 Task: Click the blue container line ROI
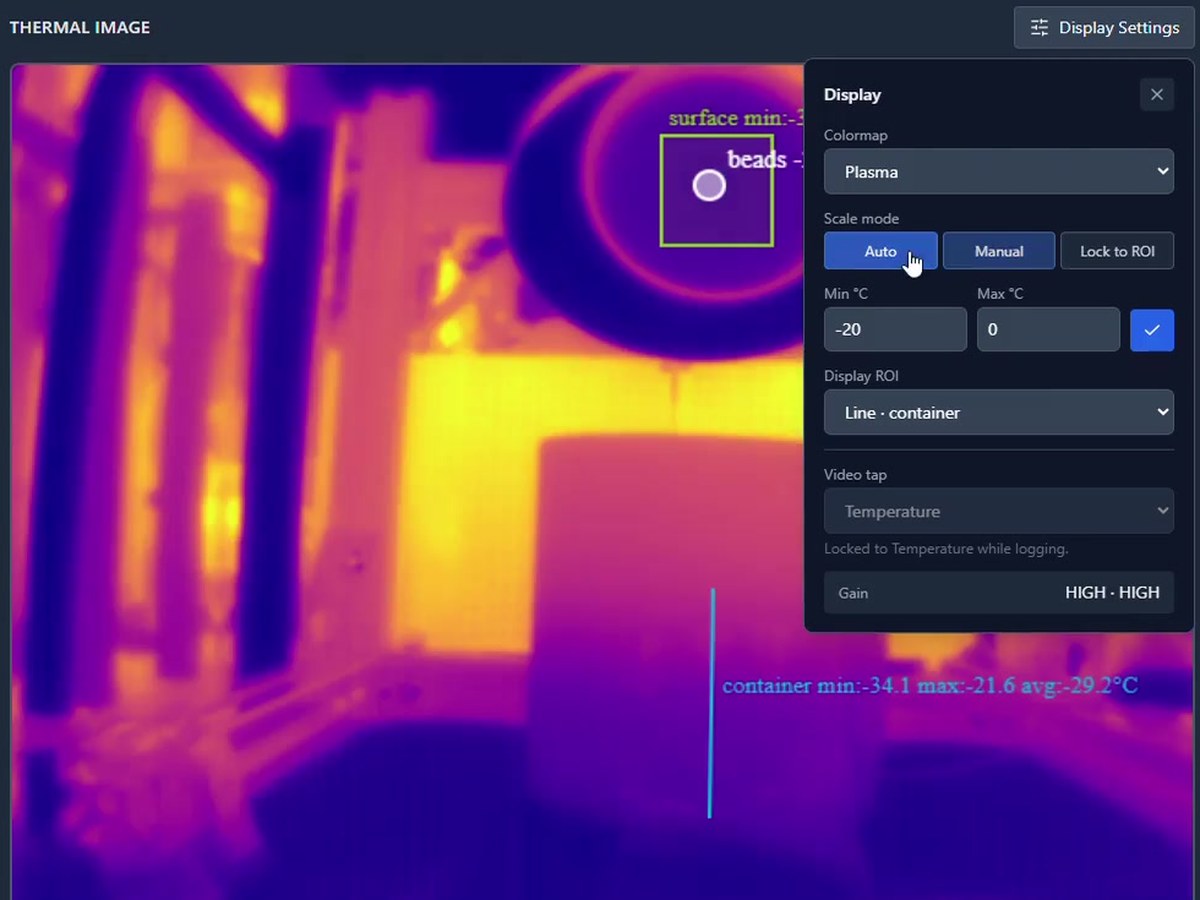[711, 703]
